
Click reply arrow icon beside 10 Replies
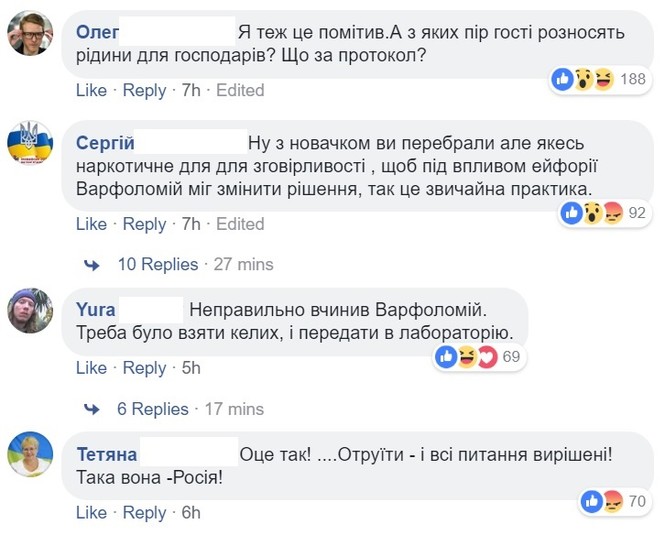92,265
